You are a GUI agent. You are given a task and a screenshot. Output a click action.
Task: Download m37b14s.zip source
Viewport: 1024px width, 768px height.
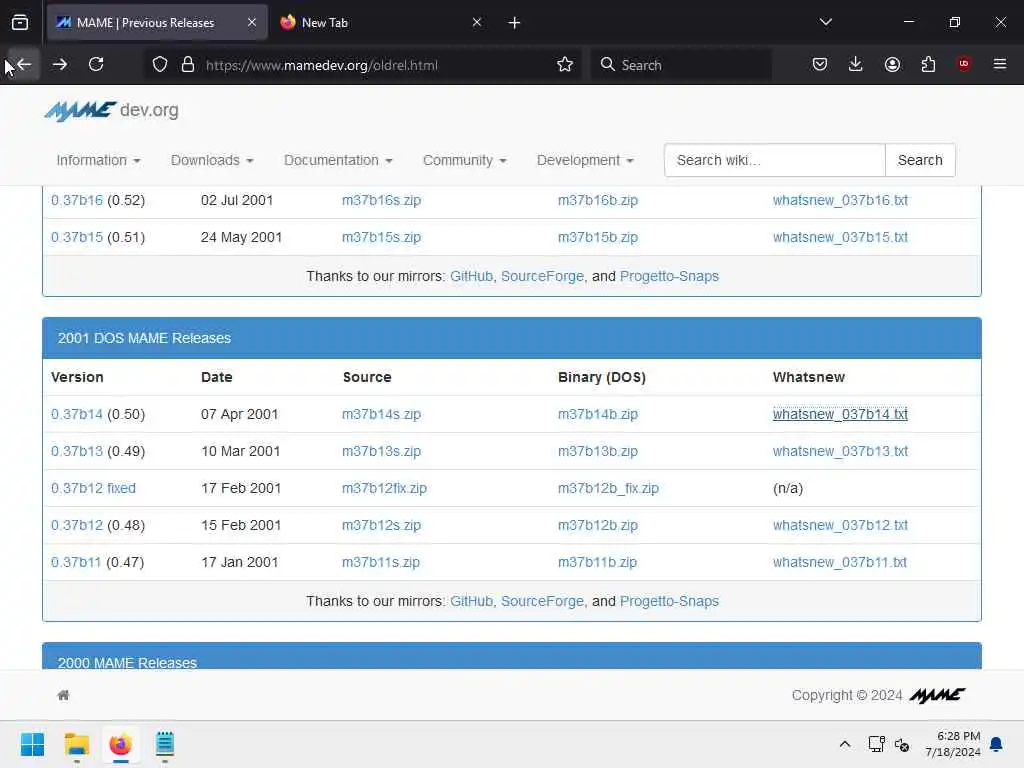[381, 414]
